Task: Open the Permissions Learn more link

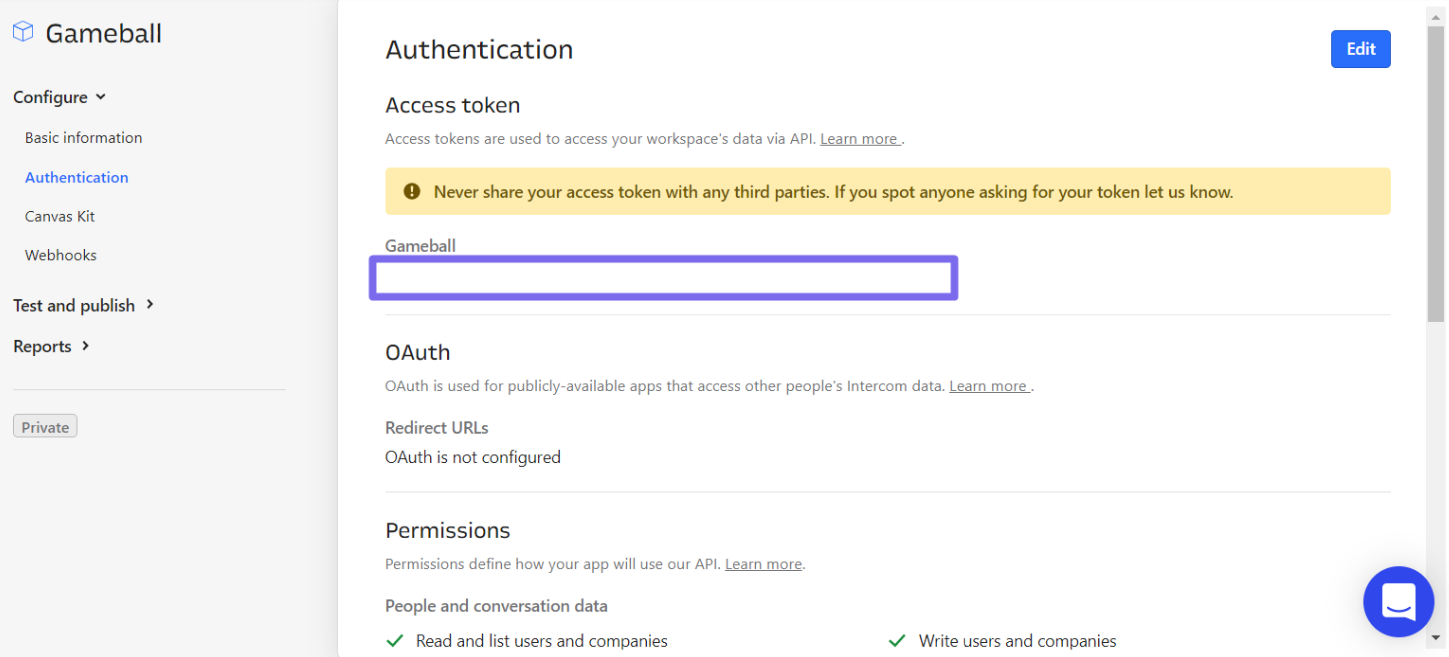Action: coord(763,564)
